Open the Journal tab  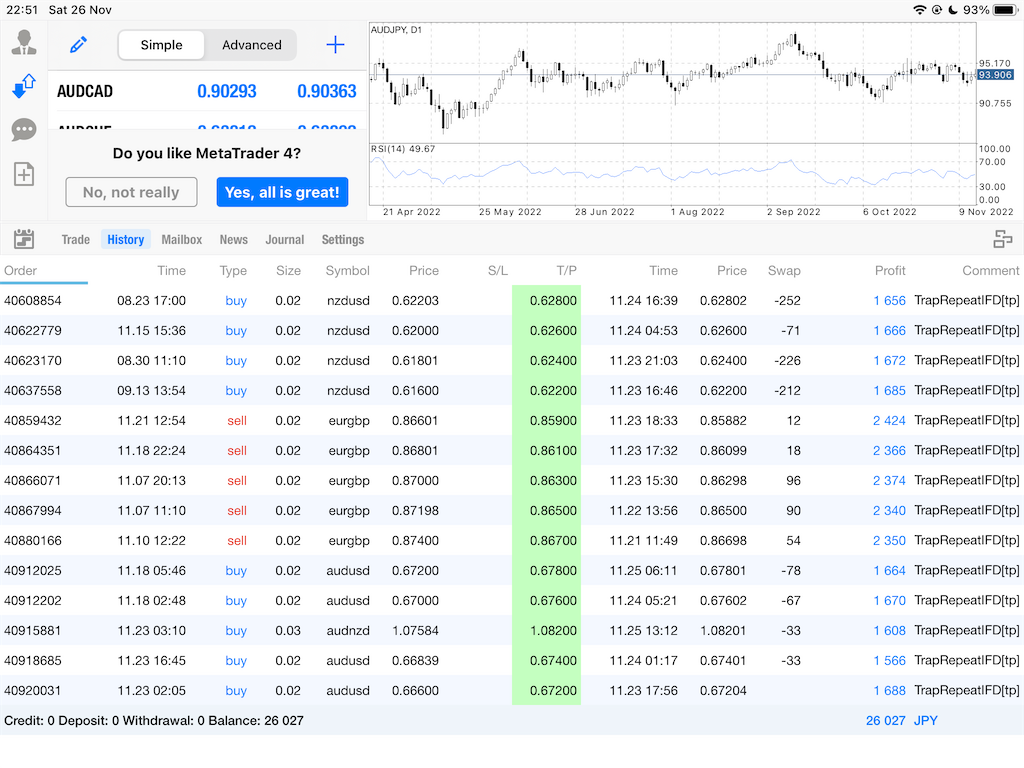(285, 240)
